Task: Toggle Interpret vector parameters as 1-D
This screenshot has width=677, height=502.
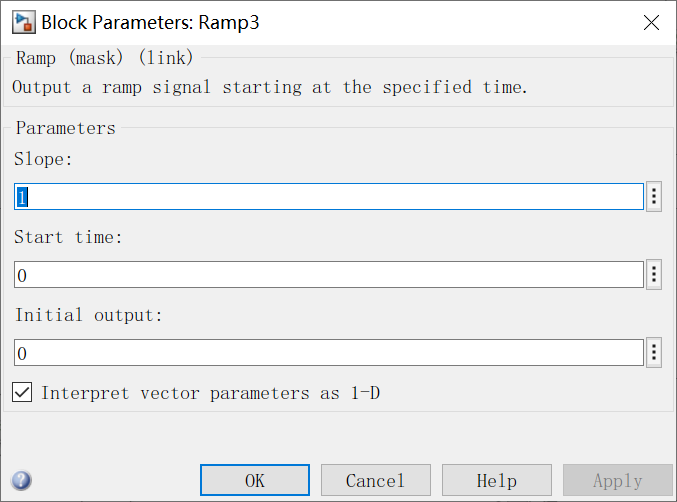Action: pyautogui.click(x=22, y=393)
